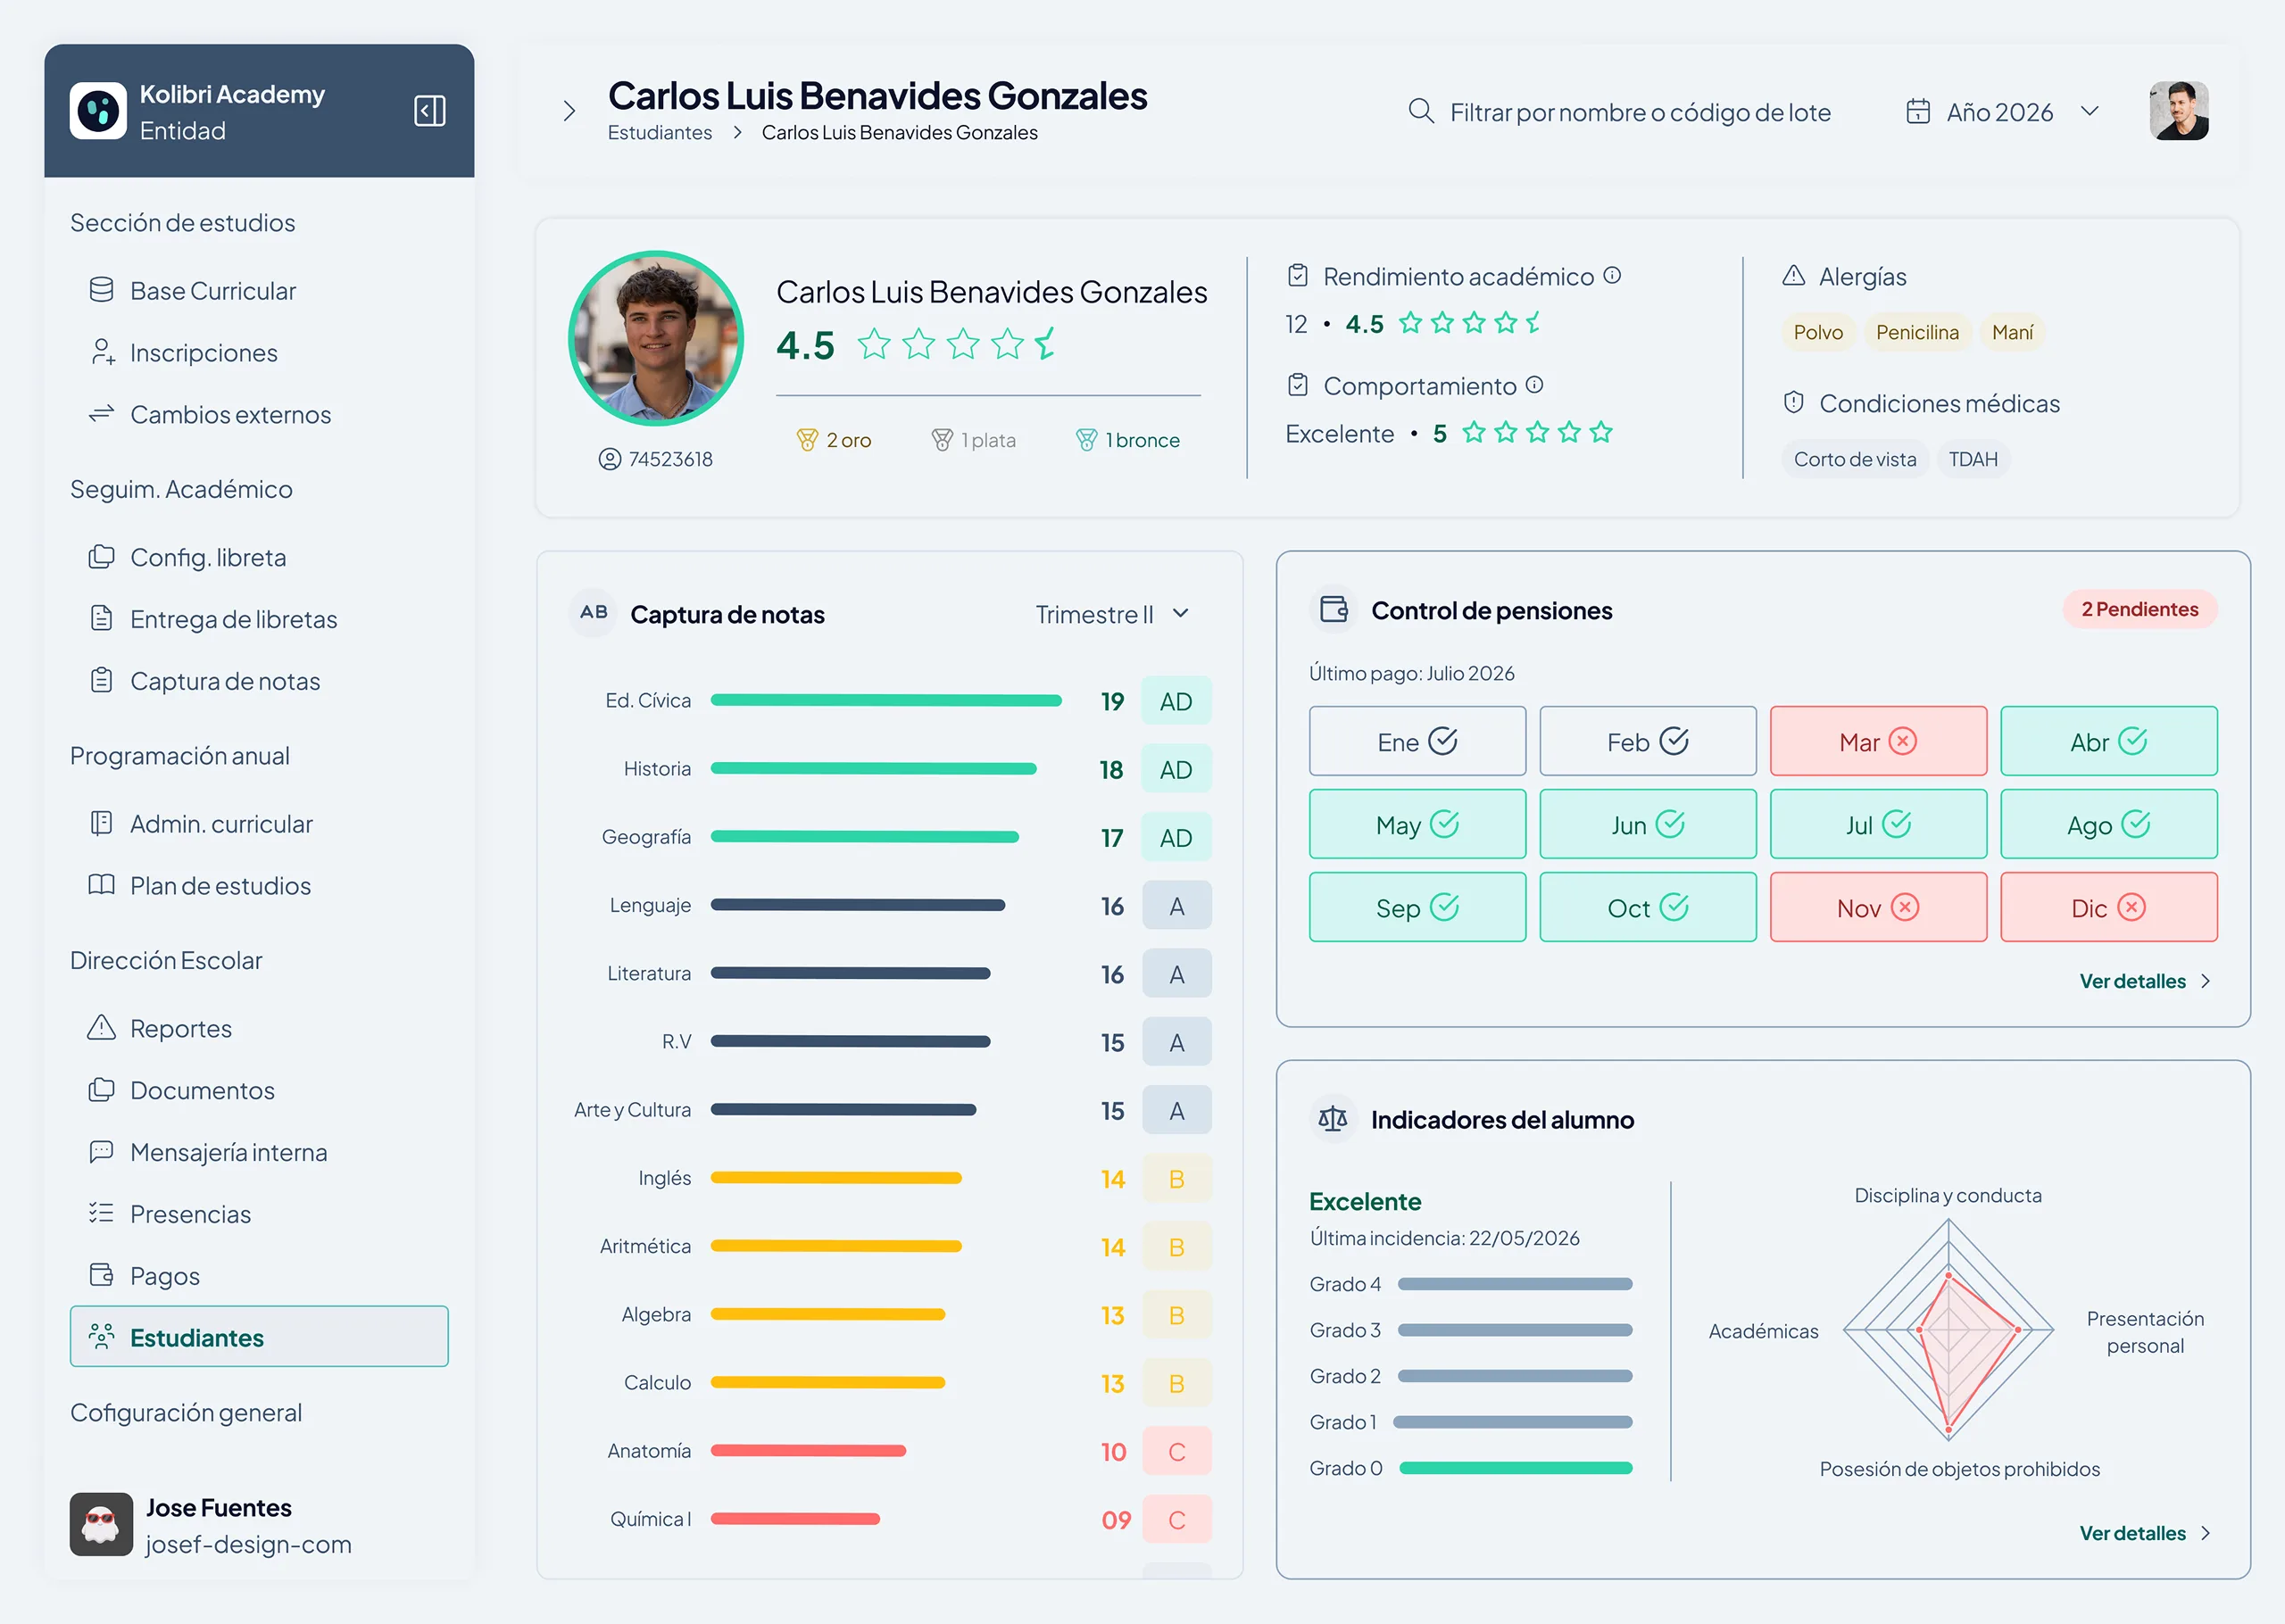This screenshot has height=1624, width=2285.
Task: Click the Estudiantes breadcrumb link
Action: (x=659, y=133)
